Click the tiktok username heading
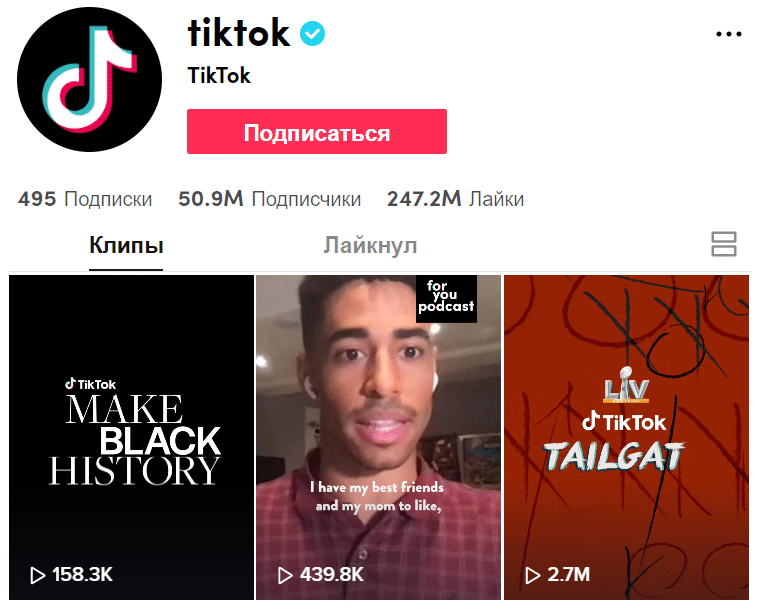Viewport: 757px width, 609px height. [x=239, y=33]
